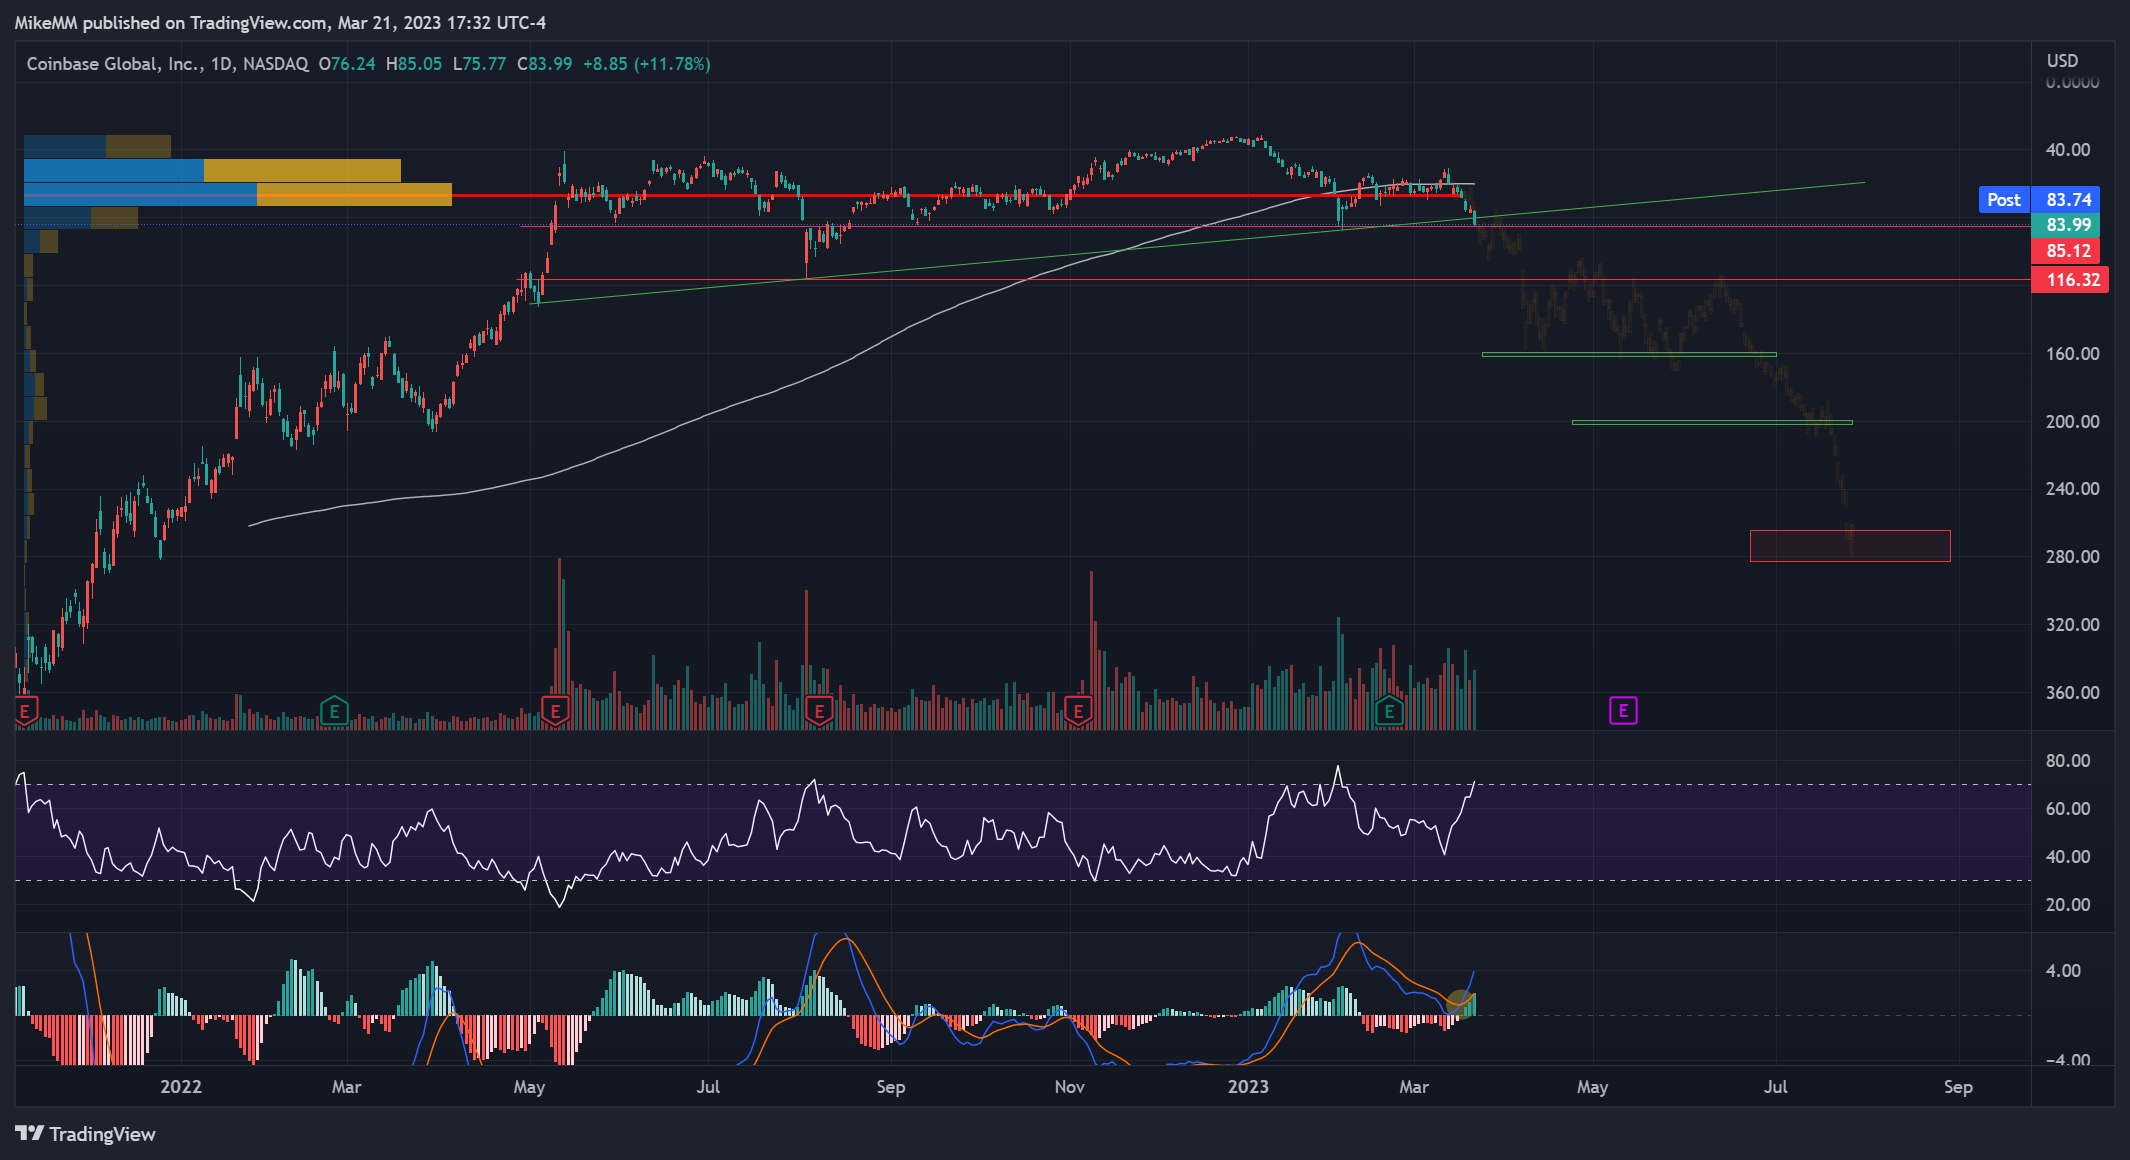Image resolution: width=2130 pixels, height=1160 pixels.
Task: Click the 2023 label on the time axis
Action: coord(1248,1087)
